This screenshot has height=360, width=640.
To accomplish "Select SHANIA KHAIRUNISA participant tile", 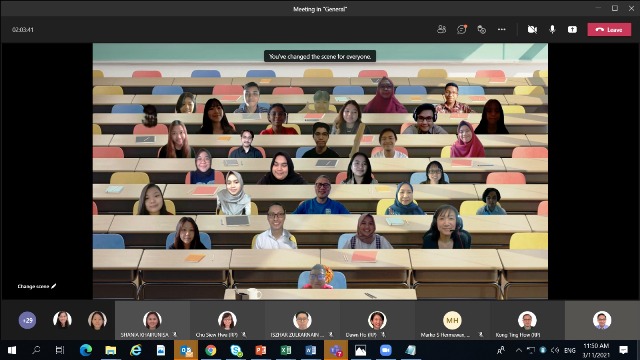I will 152,320.
